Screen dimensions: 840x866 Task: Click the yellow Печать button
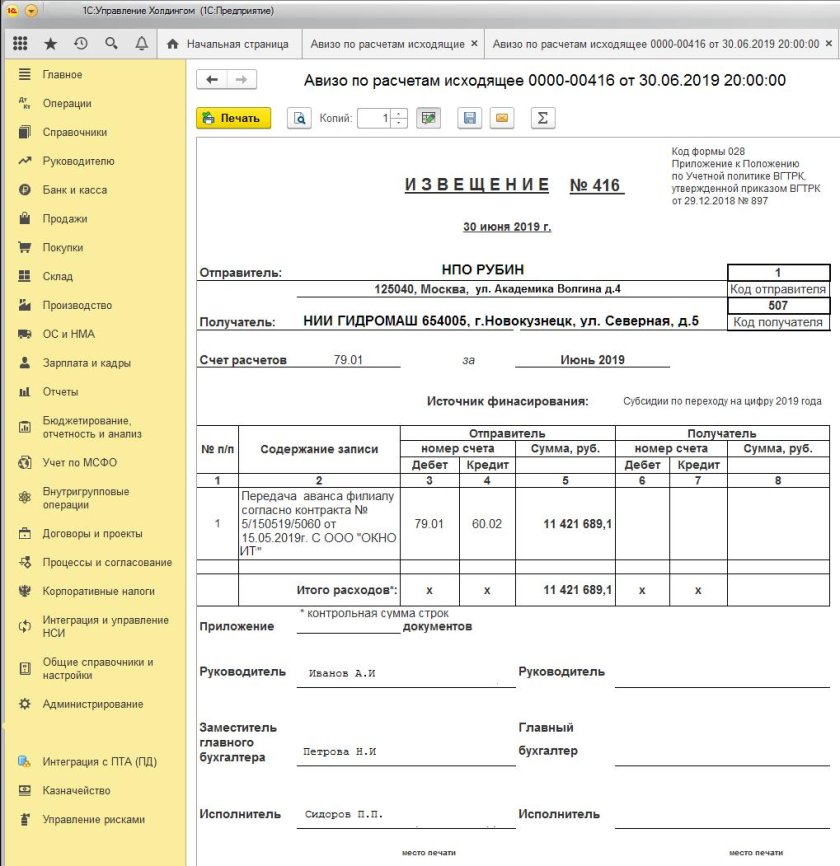[x=233, y=118]
